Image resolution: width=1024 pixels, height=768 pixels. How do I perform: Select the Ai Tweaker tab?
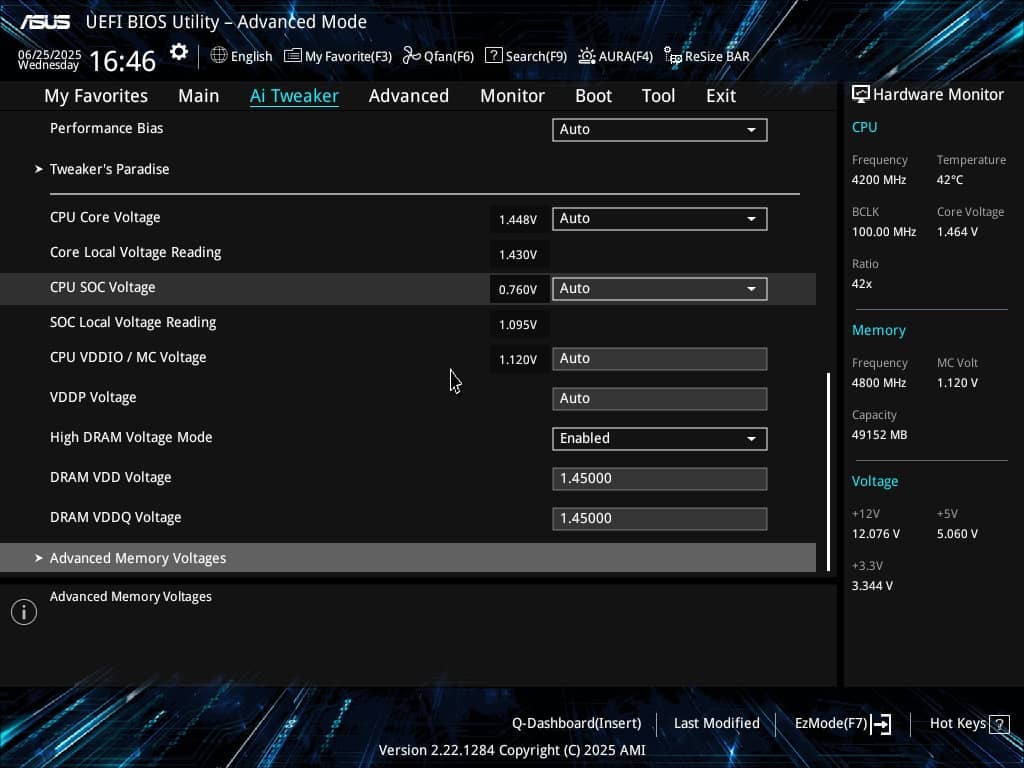coord(294,96)
